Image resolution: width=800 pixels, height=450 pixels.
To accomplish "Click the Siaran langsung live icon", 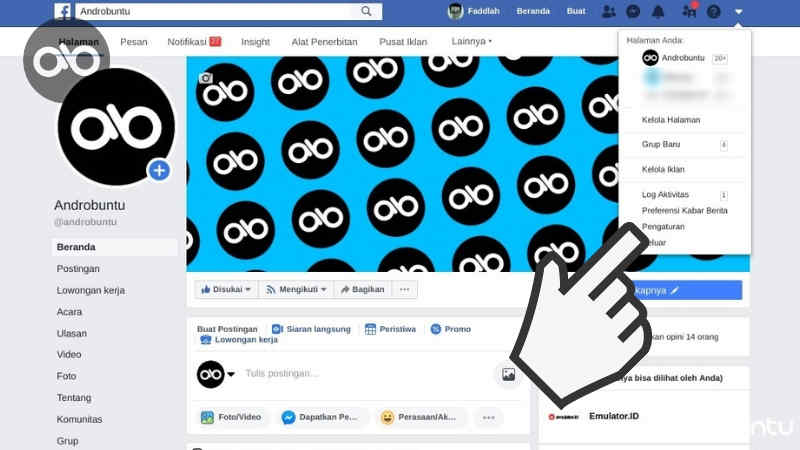I will pos(277,329).
